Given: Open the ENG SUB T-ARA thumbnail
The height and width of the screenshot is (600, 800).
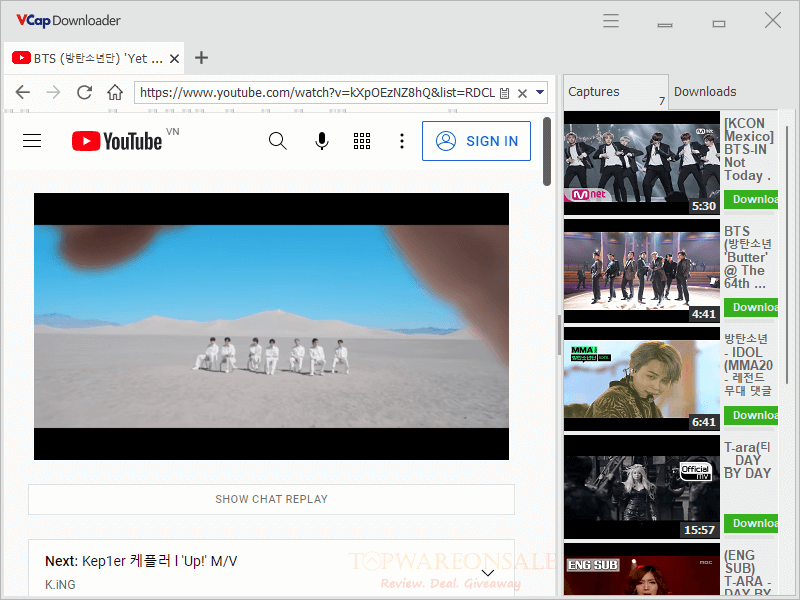Looking at the screenshot, I should [642, 570].
